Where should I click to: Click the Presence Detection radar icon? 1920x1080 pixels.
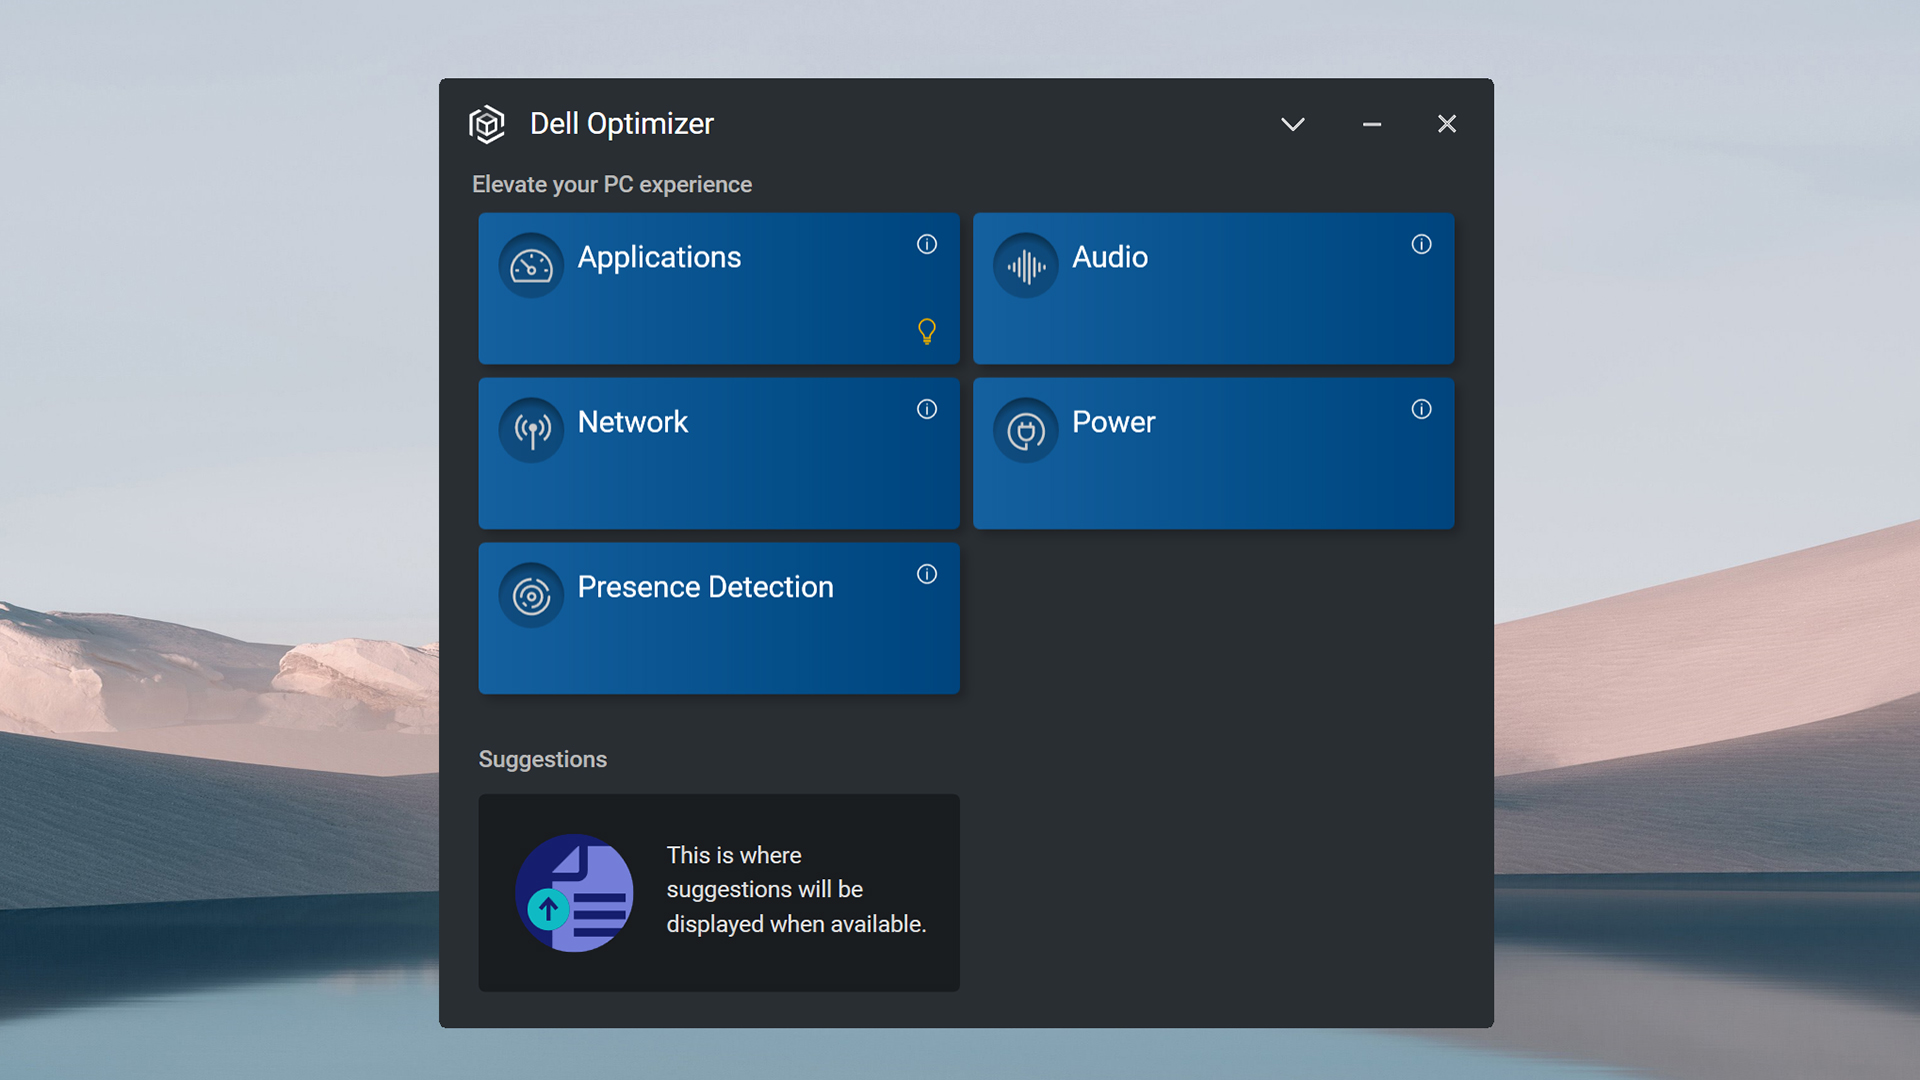coord(531,596)
